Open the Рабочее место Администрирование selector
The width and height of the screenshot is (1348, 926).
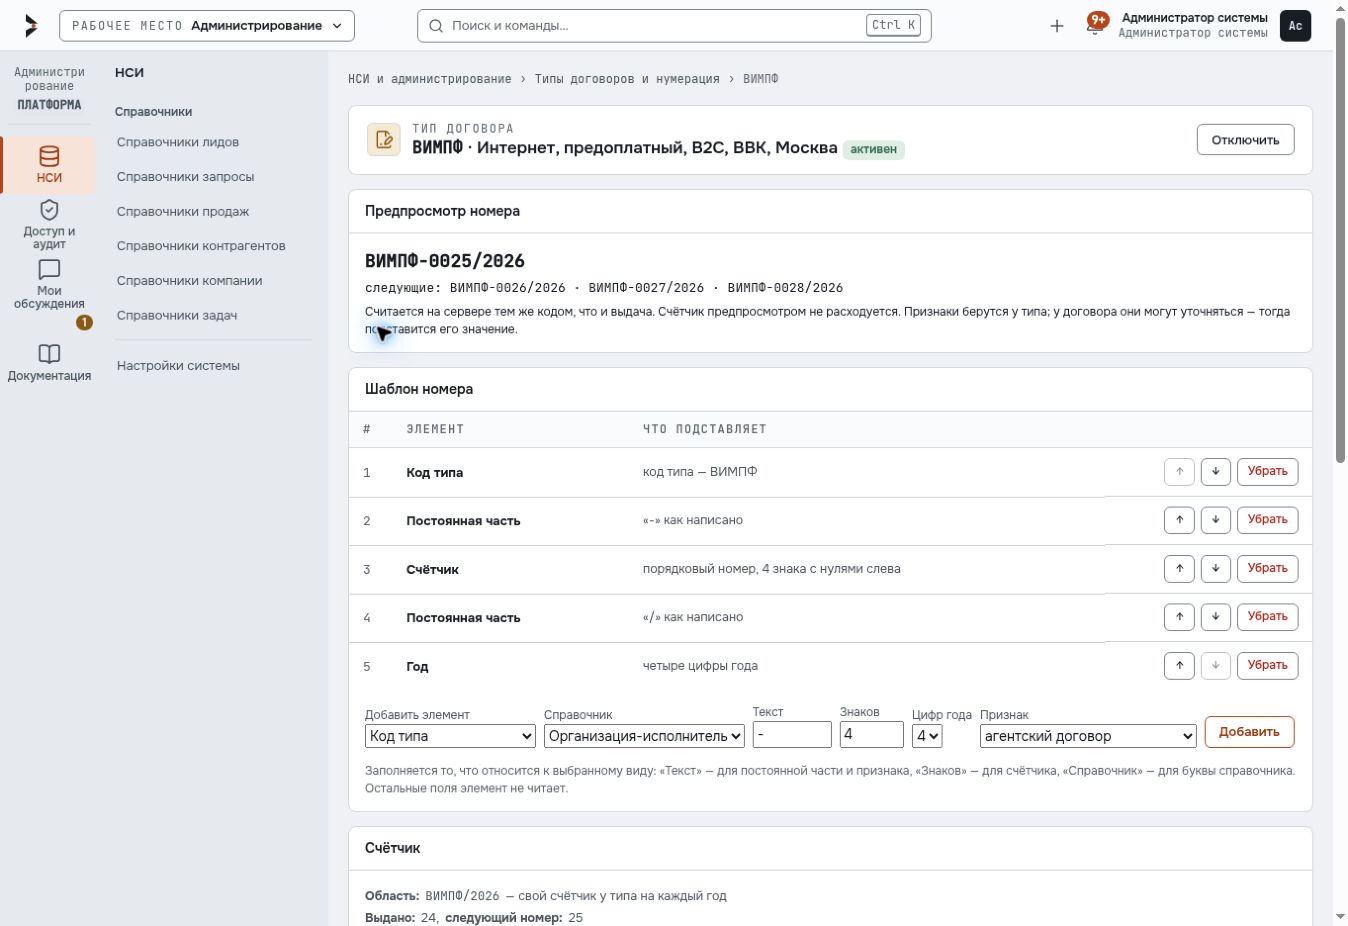(207, 26)
